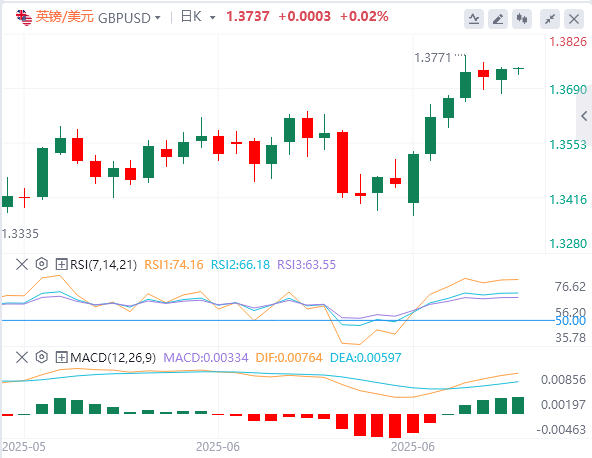
Task: Click the RSI(7,14,21) label
Action: [103, 264]
